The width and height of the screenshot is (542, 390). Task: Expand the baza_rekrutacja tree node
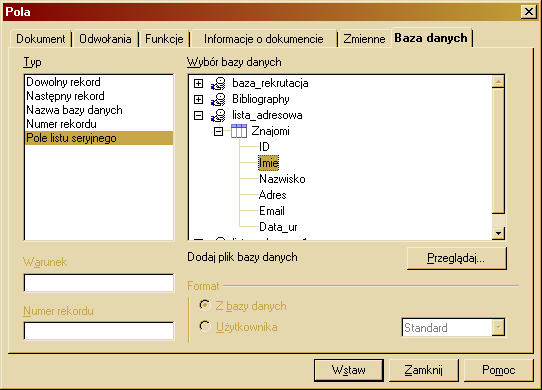click(198, 83)
